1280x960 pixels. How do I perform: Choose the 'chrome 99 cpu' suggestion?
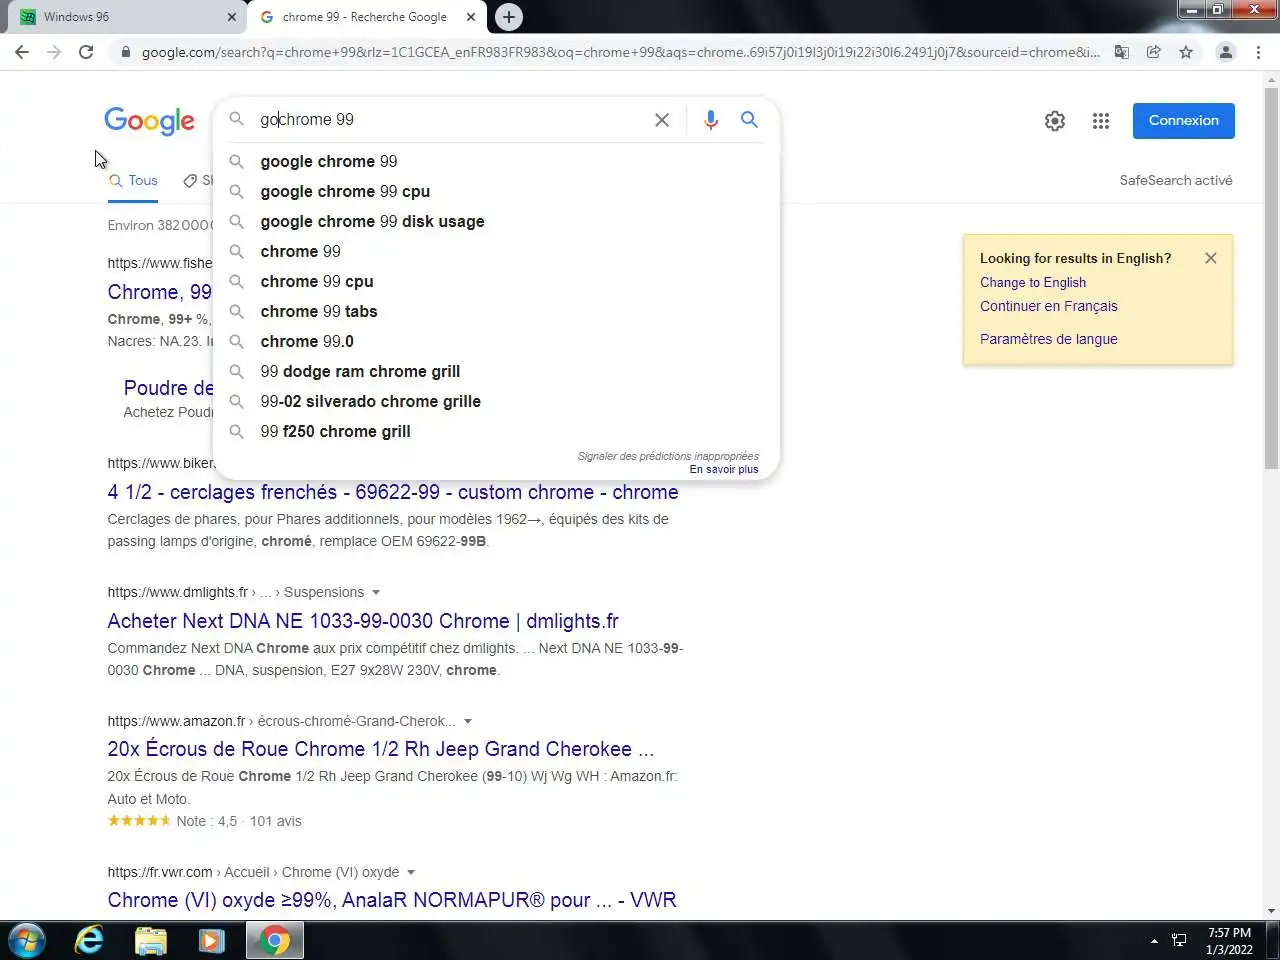[x=496, y=281]
